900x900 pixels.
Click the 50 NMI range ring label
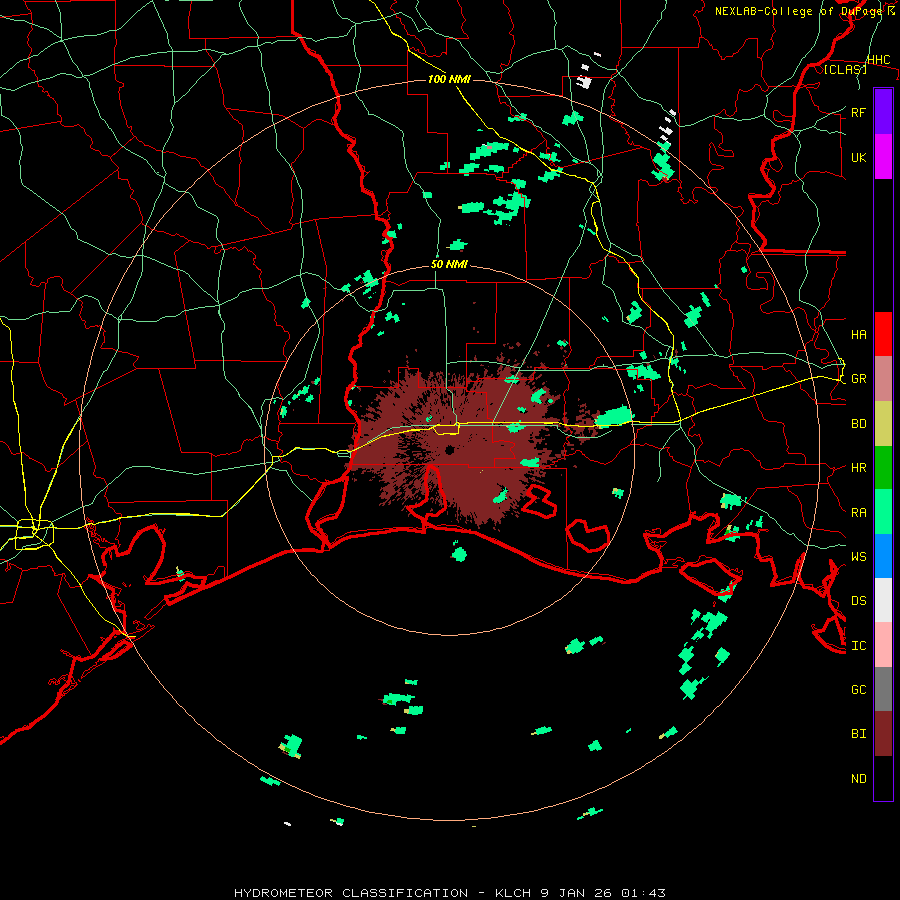pos(449,265)
